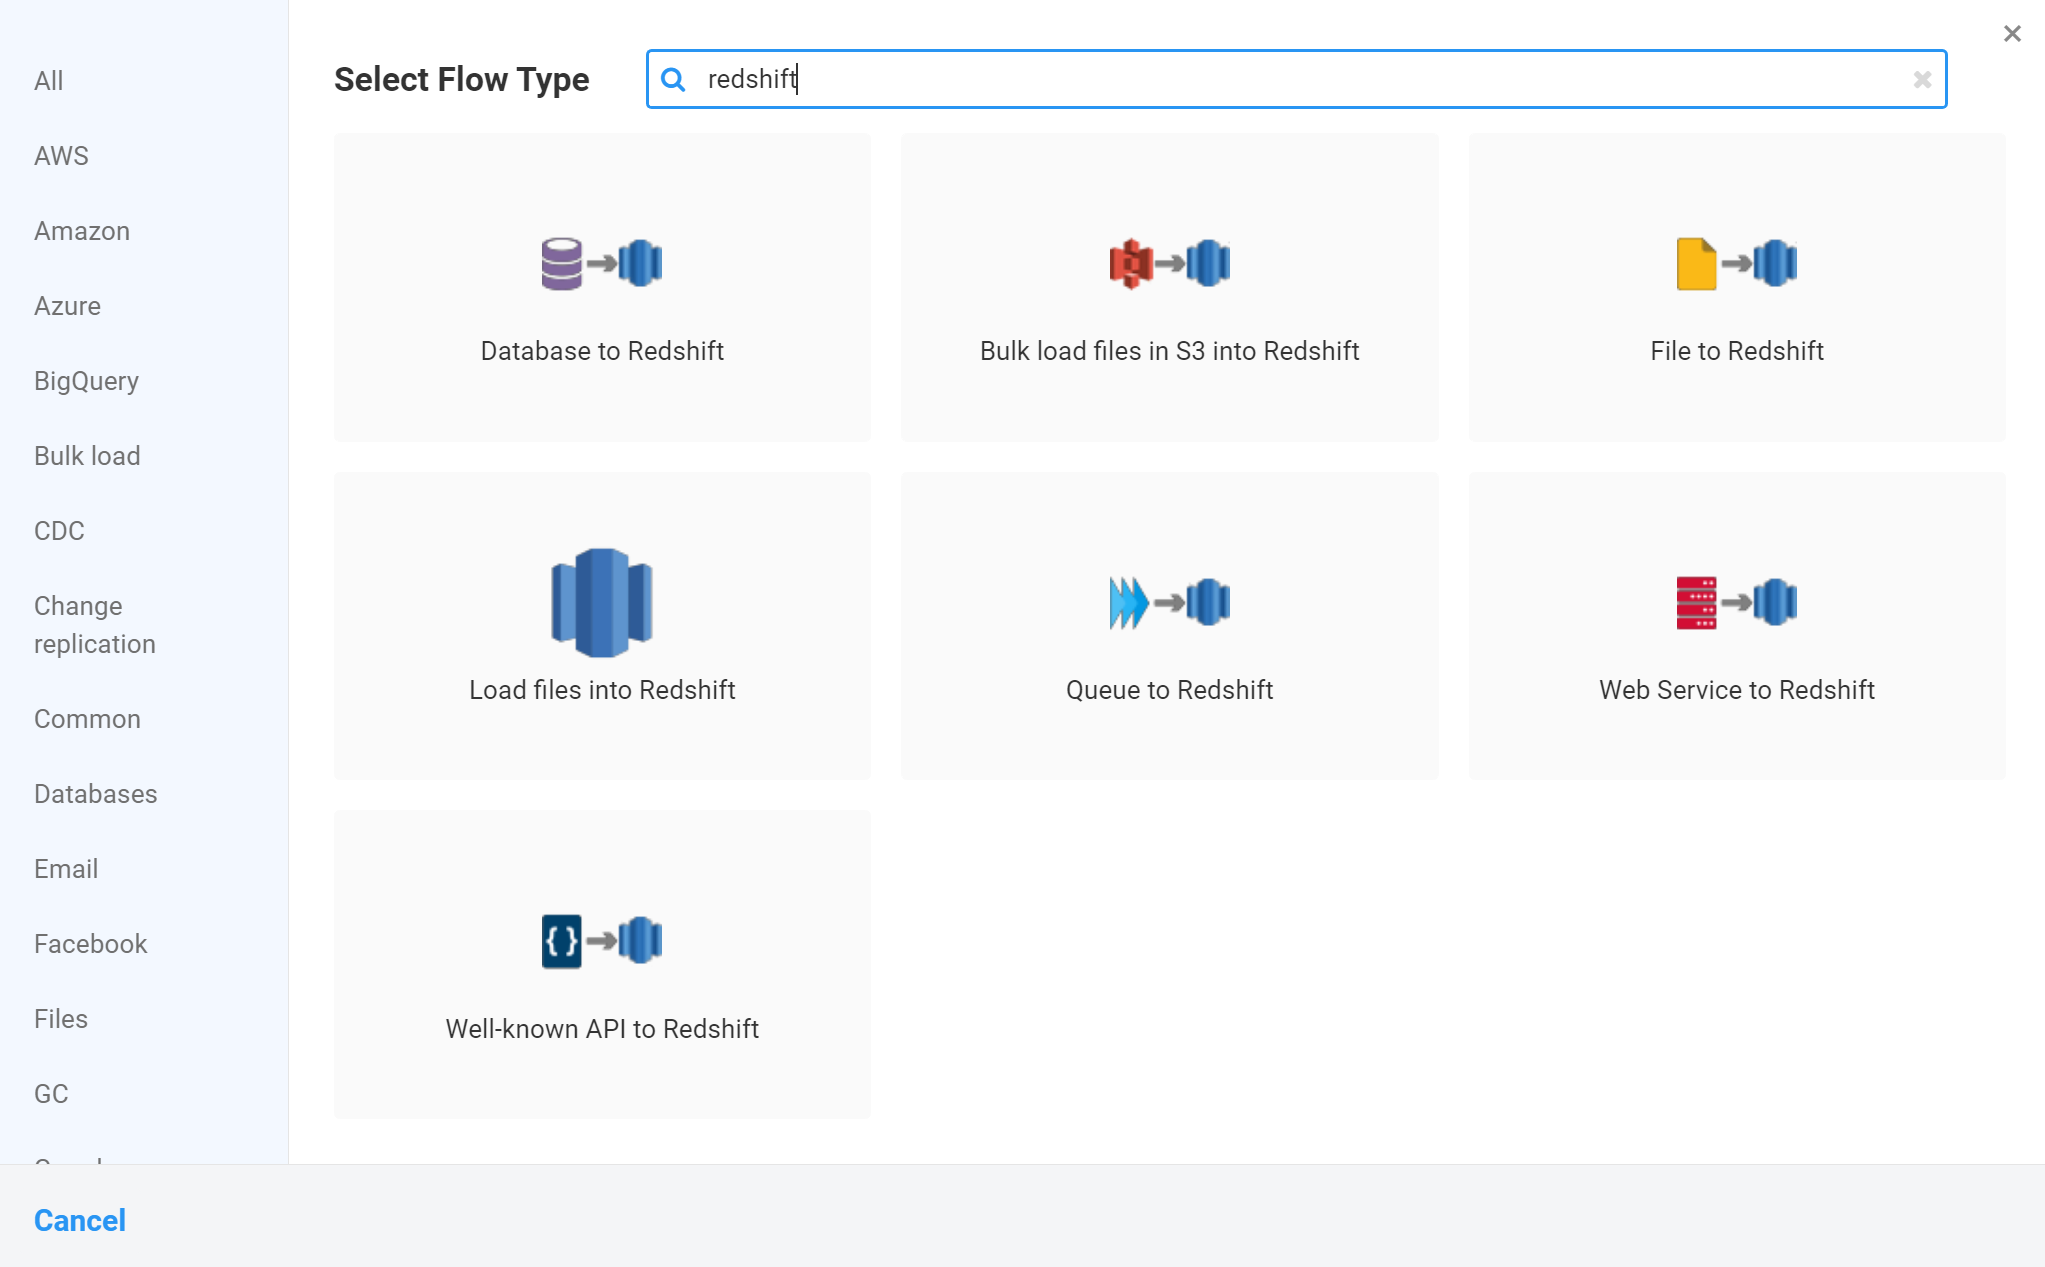The image size is (2045, 1267).
Task: Select the BigQuery category
Action: tap(86, 380)
